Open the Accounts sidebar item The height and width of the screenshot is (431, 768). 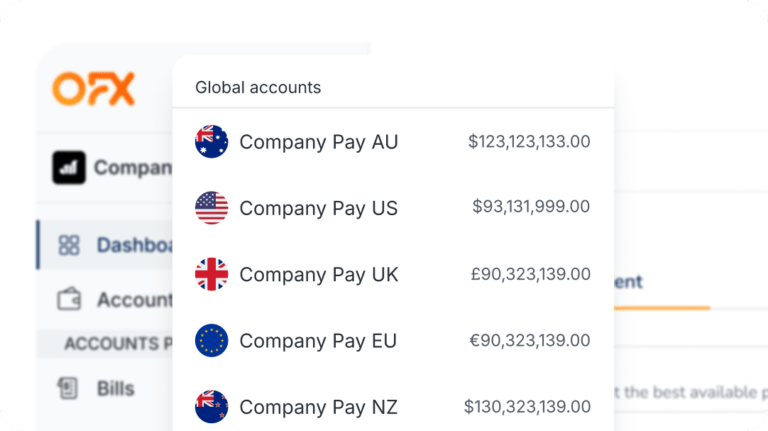click(133, 299)
